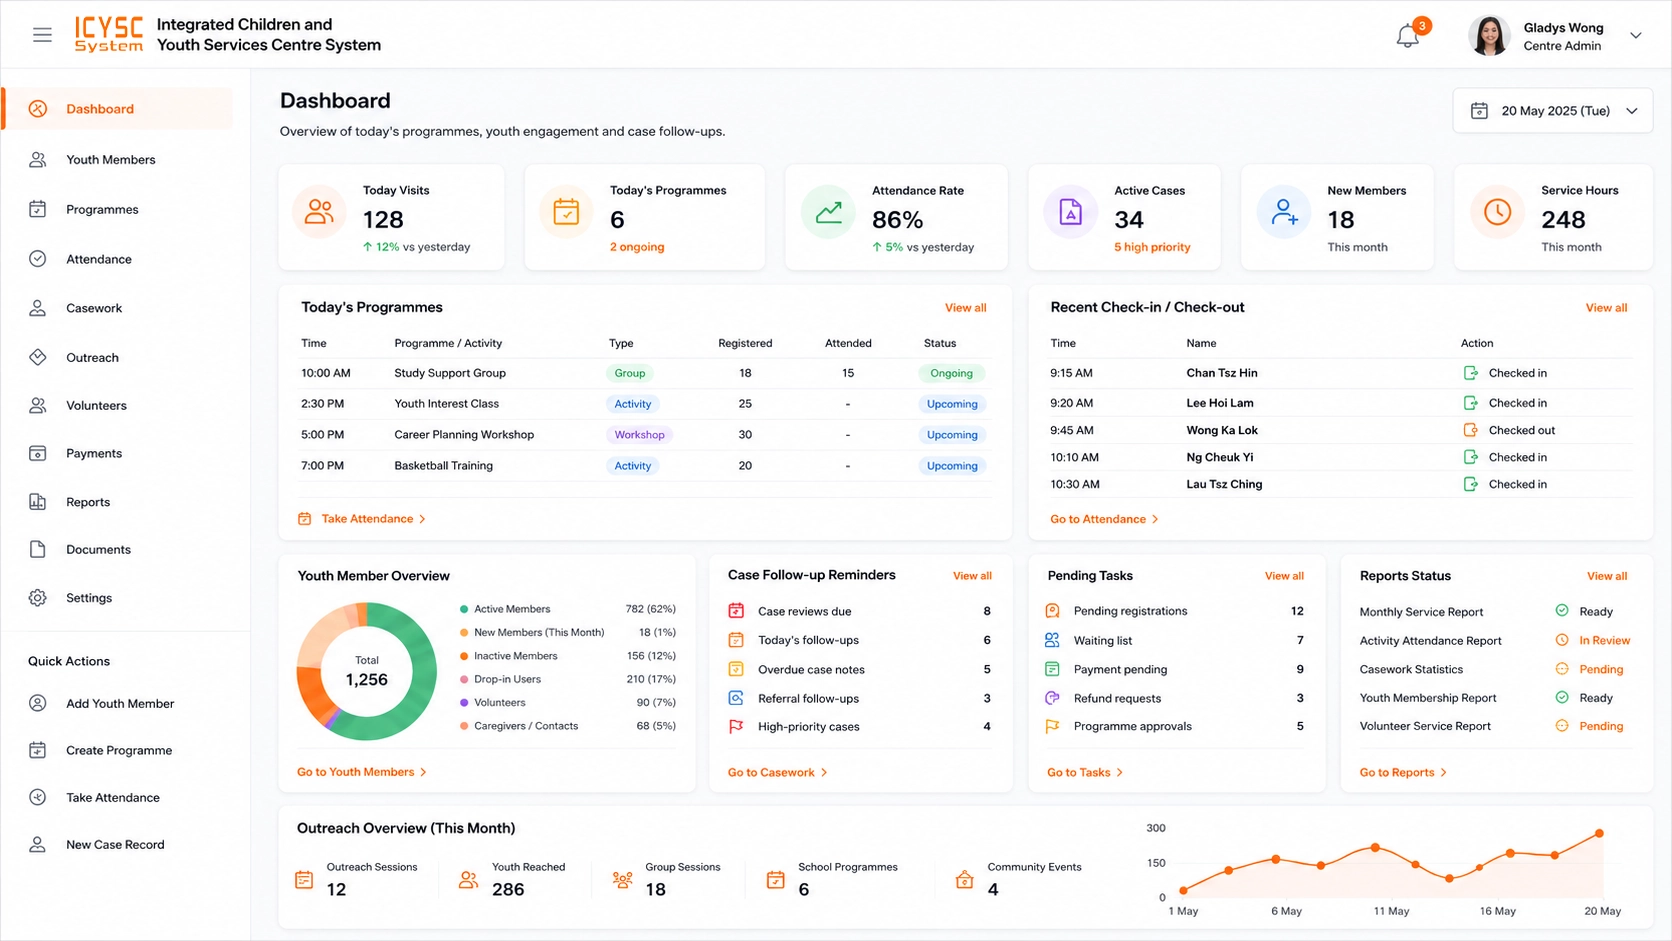Click the Documents sidebar icon
The width and height of the screenshot is (1672, 941).
click(38, 549)
